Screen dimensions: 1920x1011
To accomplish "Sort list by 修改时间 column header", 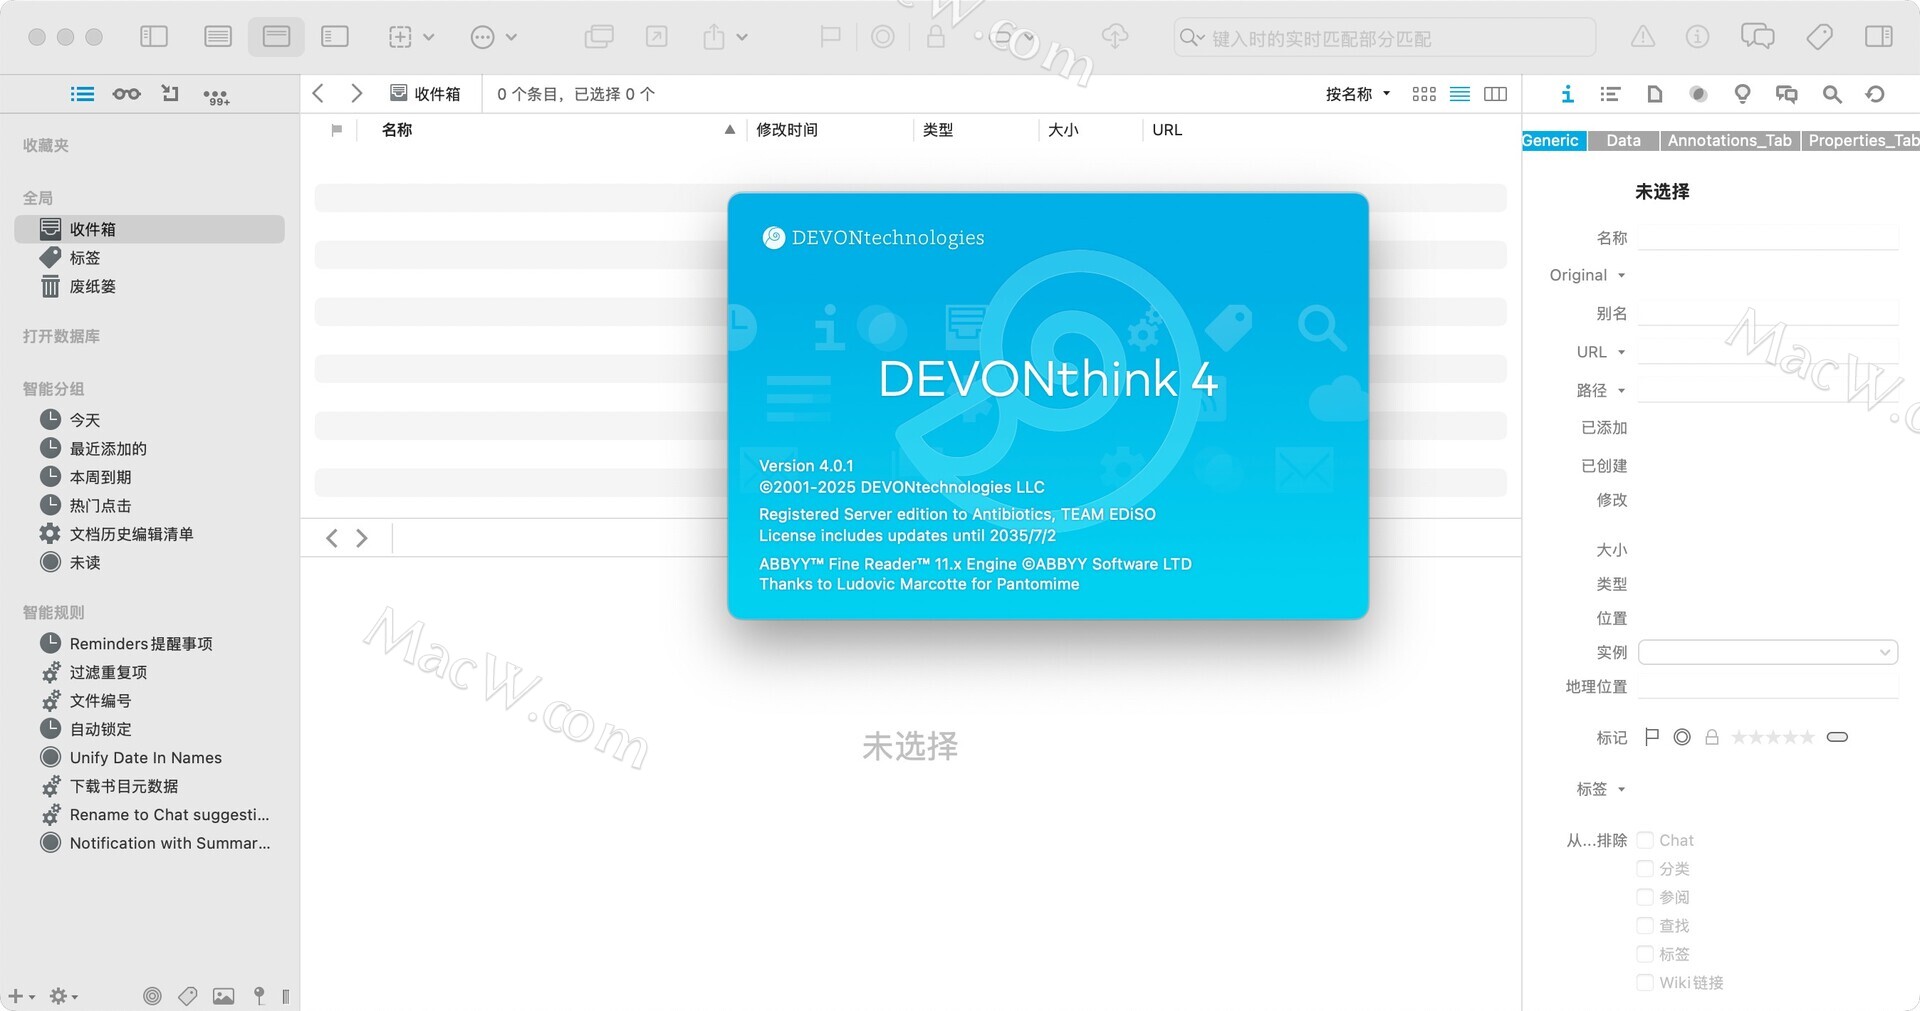I will (x=787, y=130).
